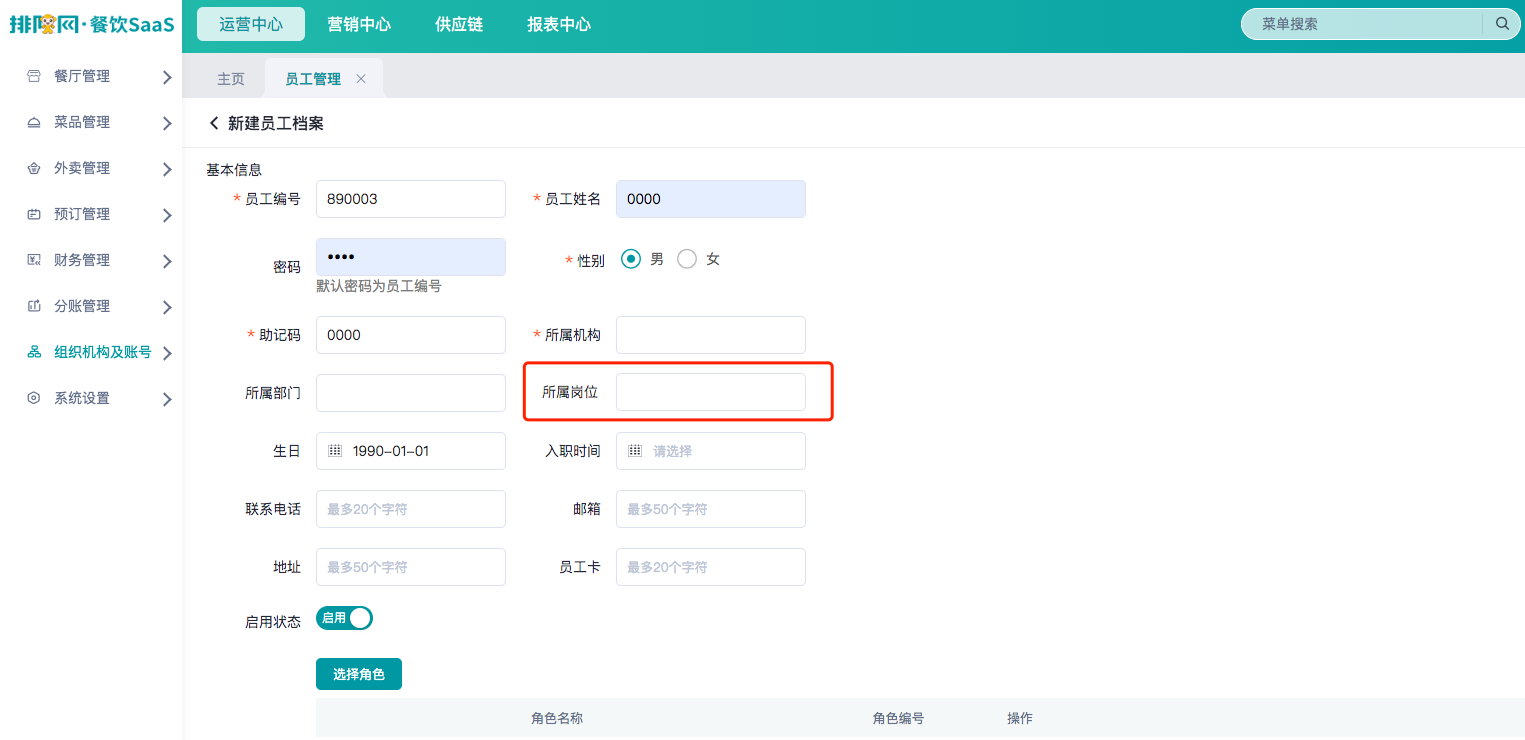Click the 财务管理 finance icon

34,260
